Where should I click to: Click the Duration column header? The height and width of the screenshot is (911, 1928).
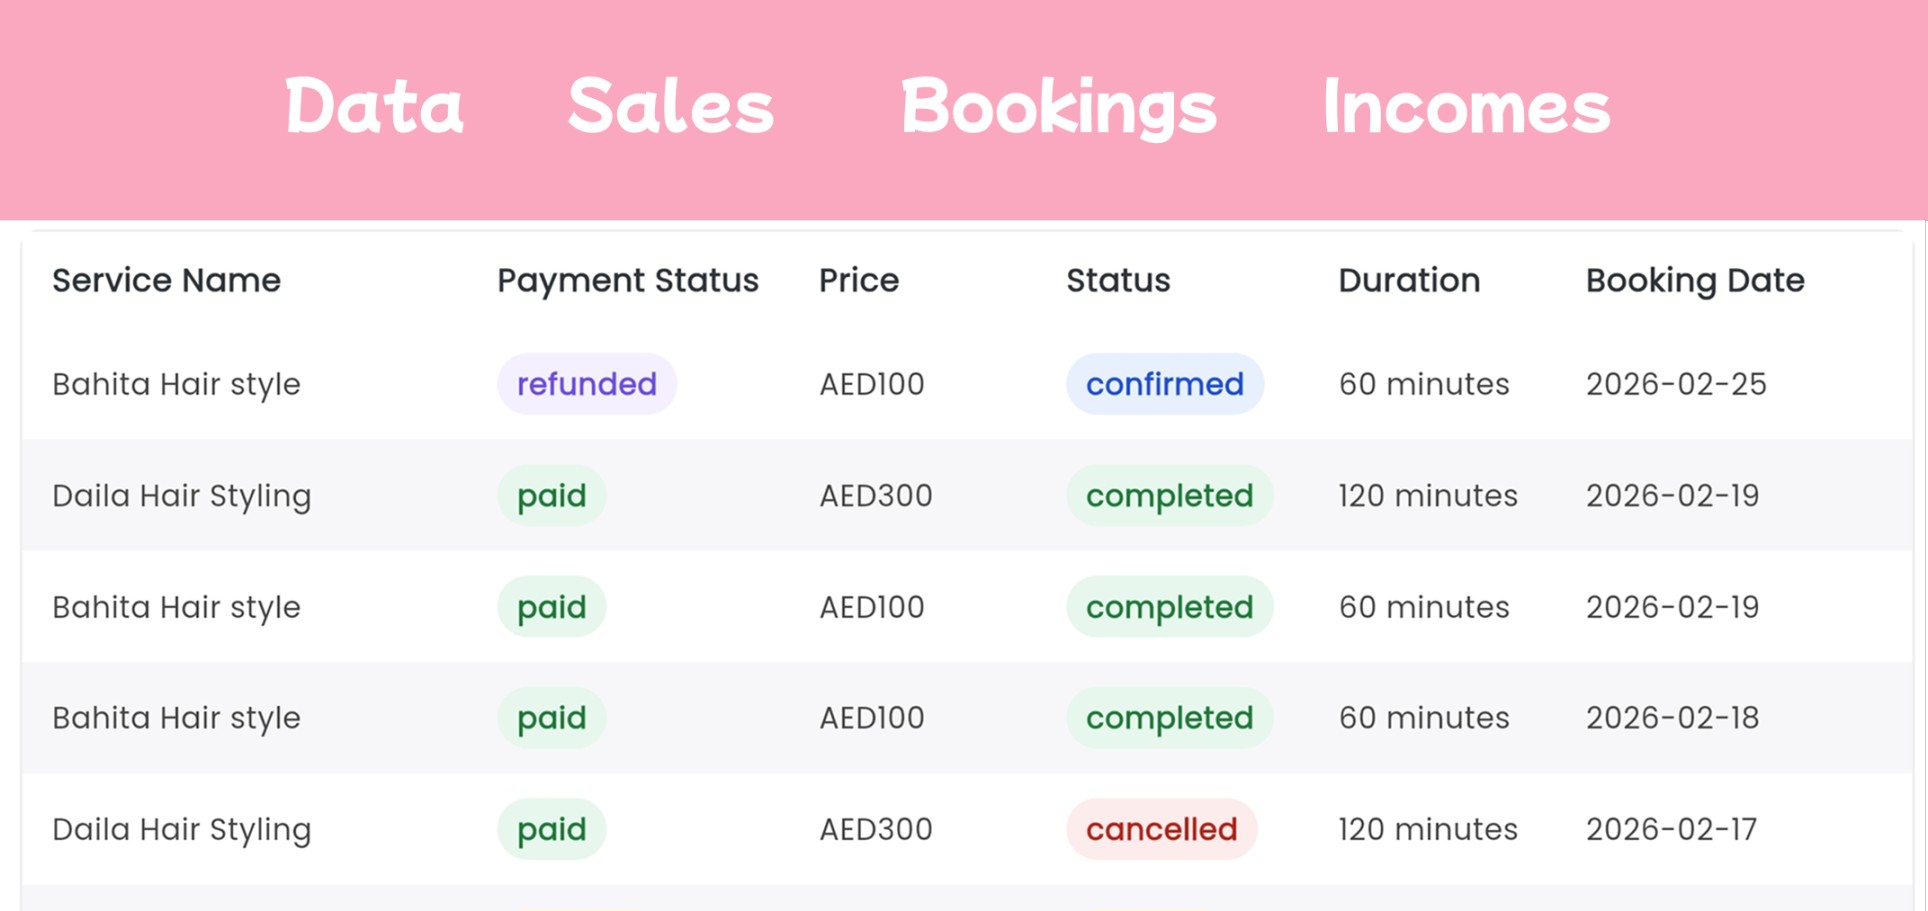1409,281
